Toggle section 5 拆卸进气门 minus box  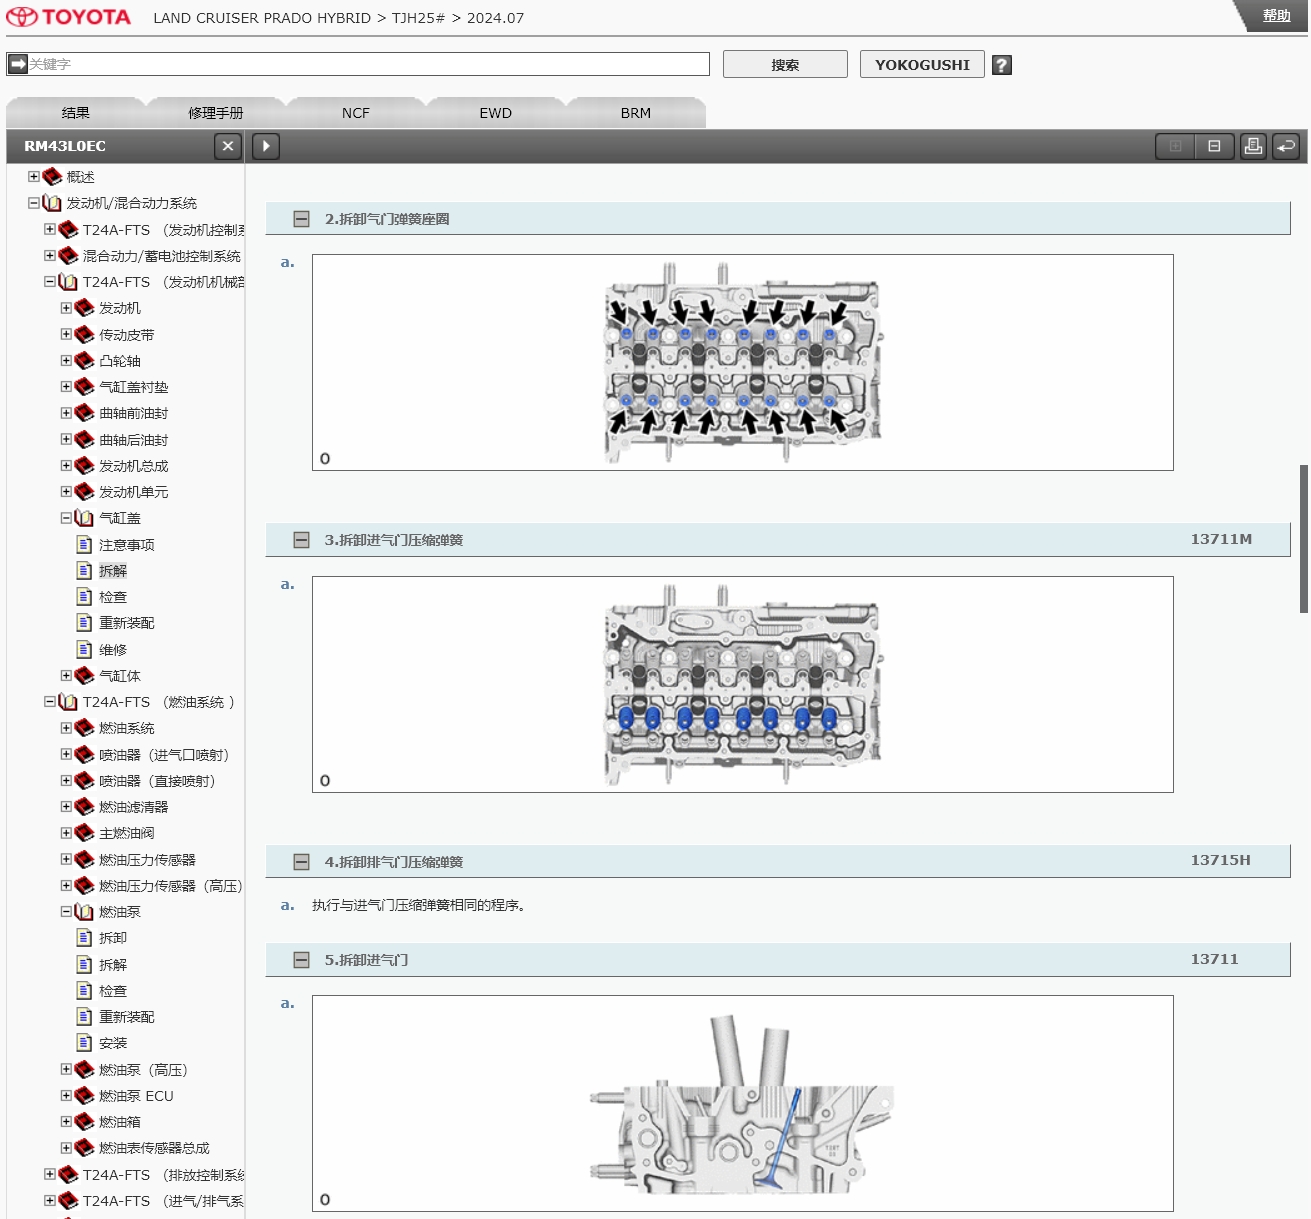(301, 960)
